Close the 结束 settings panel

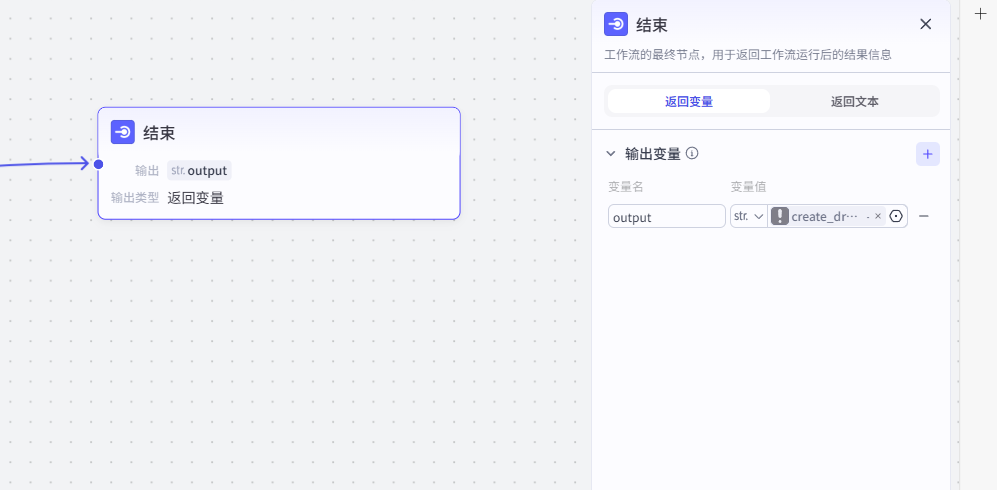point(925,24)
